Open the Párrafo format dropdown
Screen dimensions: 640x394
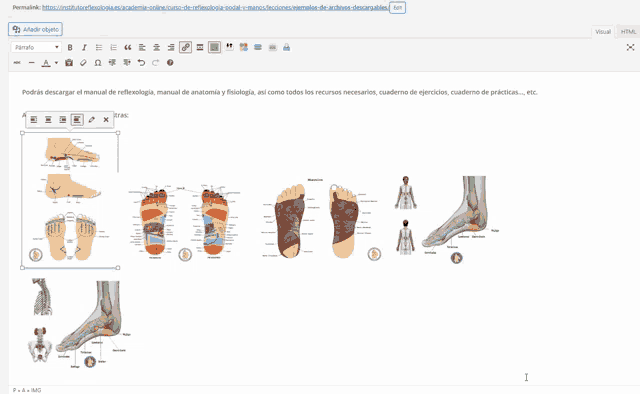(36, 47)
